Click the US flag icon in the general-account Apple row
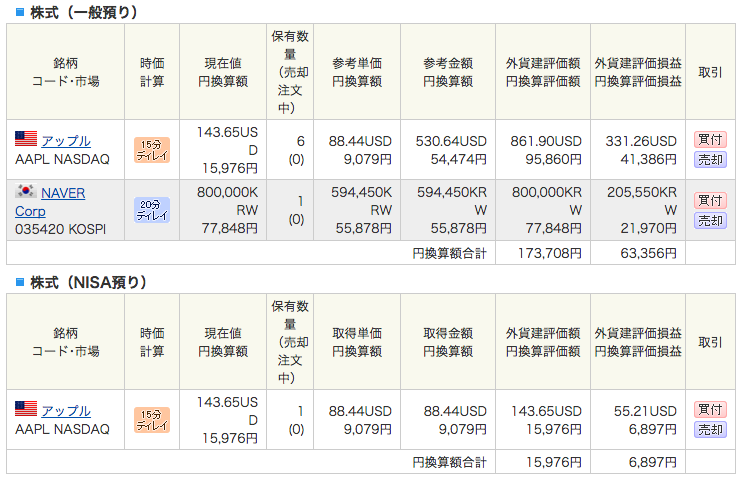Screen dimensions: 749x488 click(x=26, y=138)
